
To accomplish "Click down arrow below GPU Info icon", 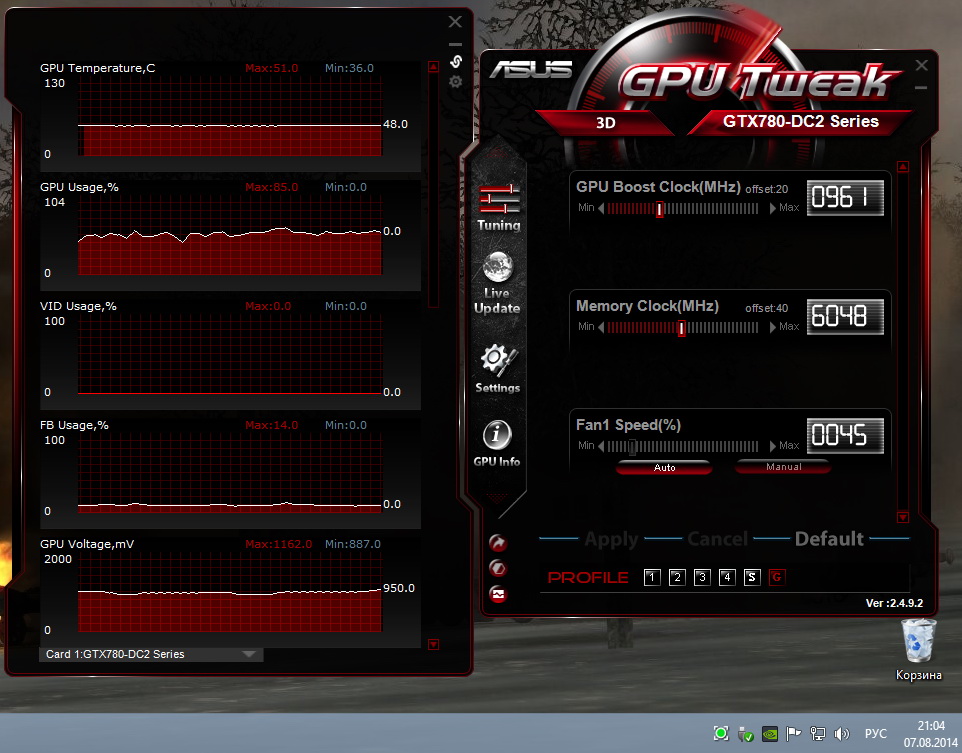I will 498,497.
